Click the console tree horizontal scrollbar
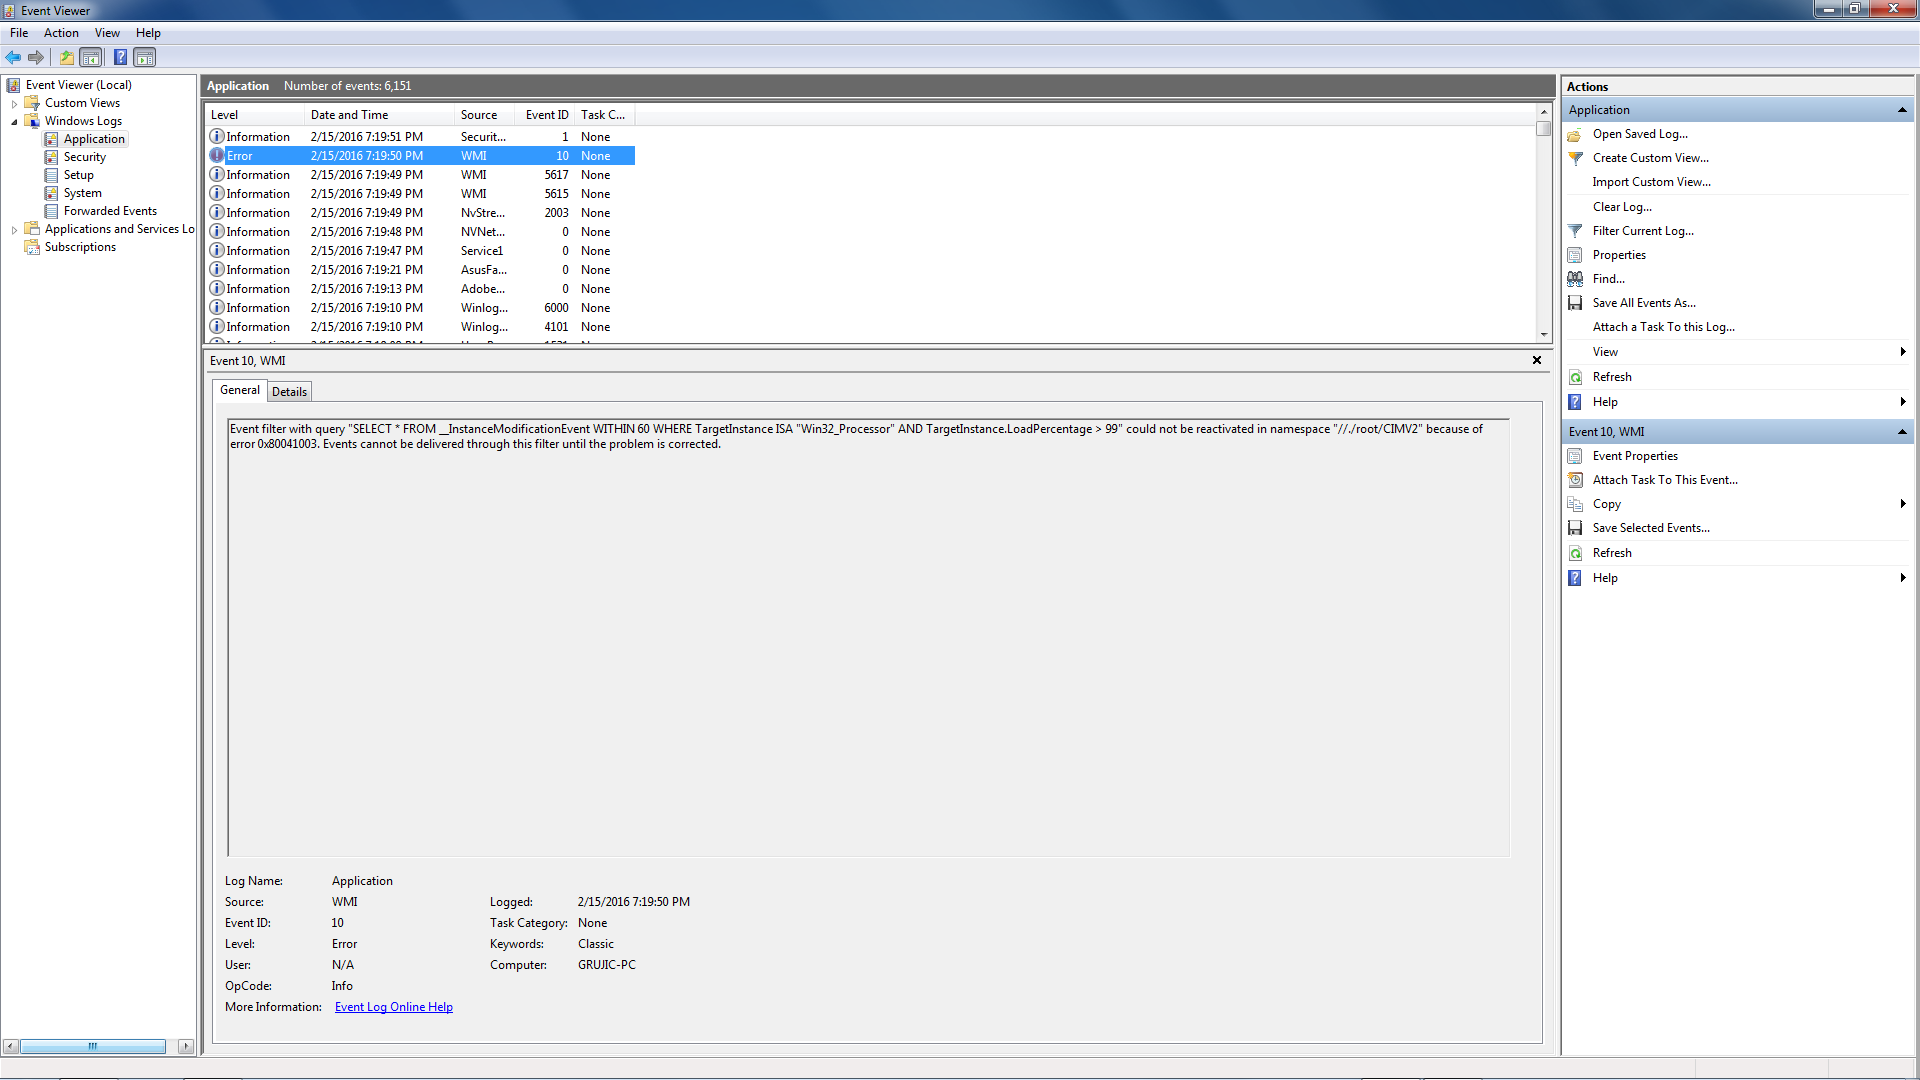The height and width of the screenshot is (1080, 1920). point(92,1046)
